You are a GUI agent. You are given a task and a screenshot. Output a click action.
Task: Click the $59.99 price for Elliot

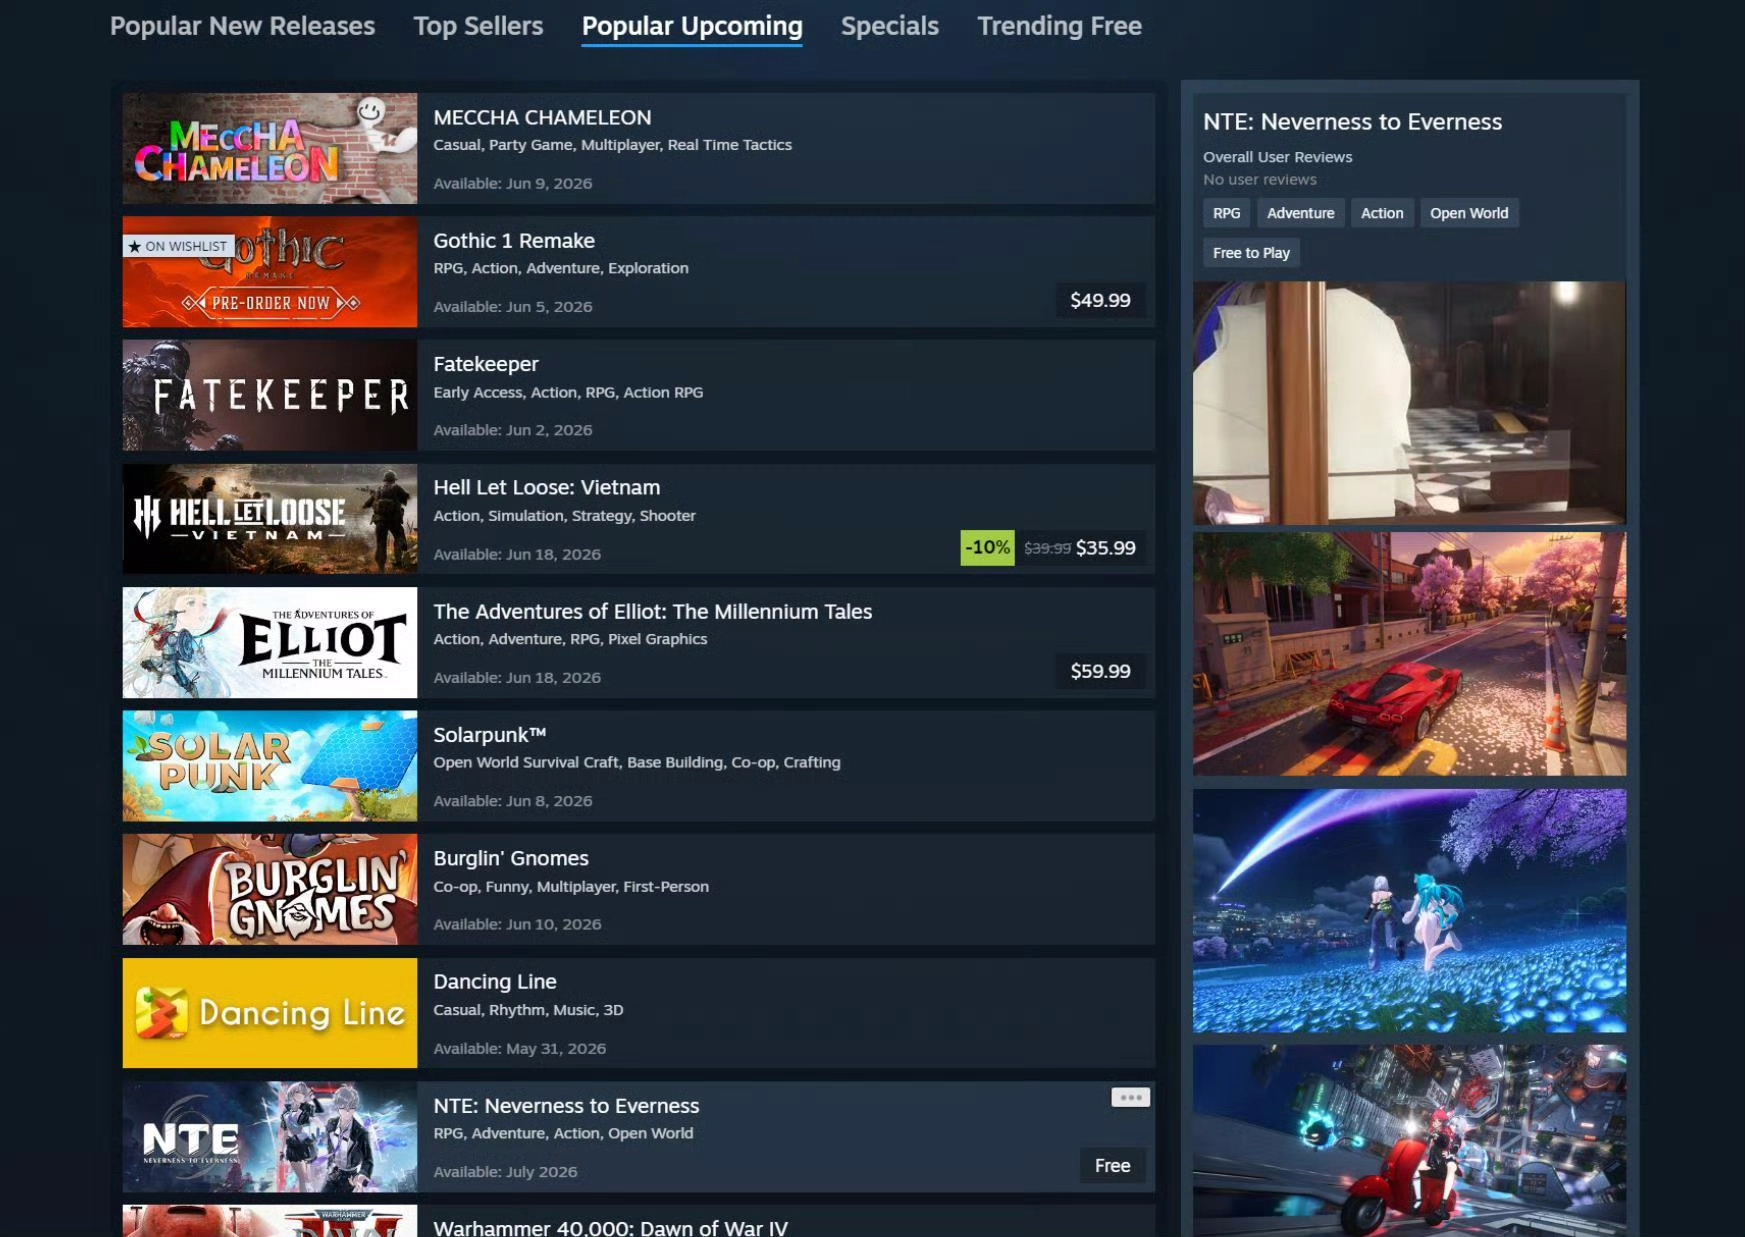pos(1100,671)
